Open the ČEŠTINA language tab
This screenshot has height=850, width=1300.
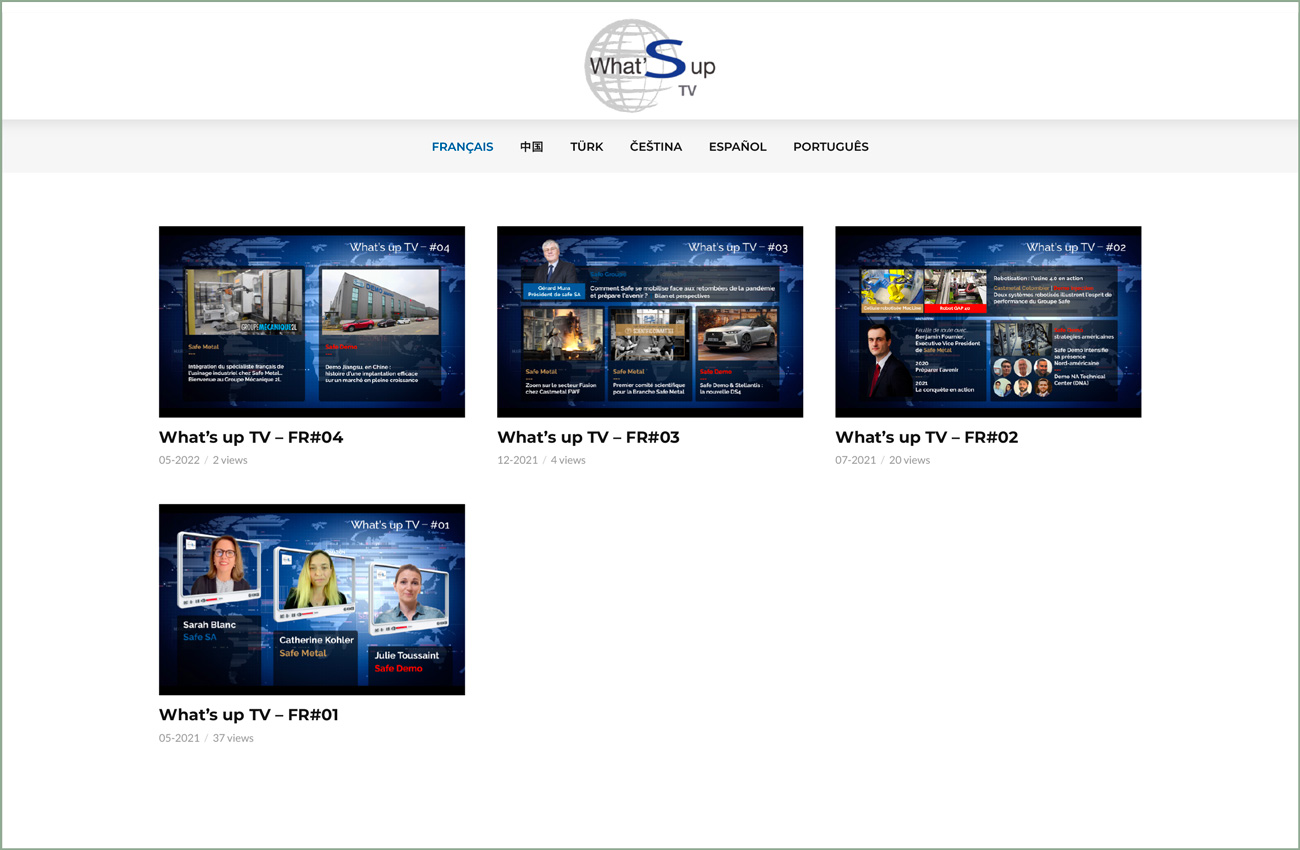[x=656, y=147]
